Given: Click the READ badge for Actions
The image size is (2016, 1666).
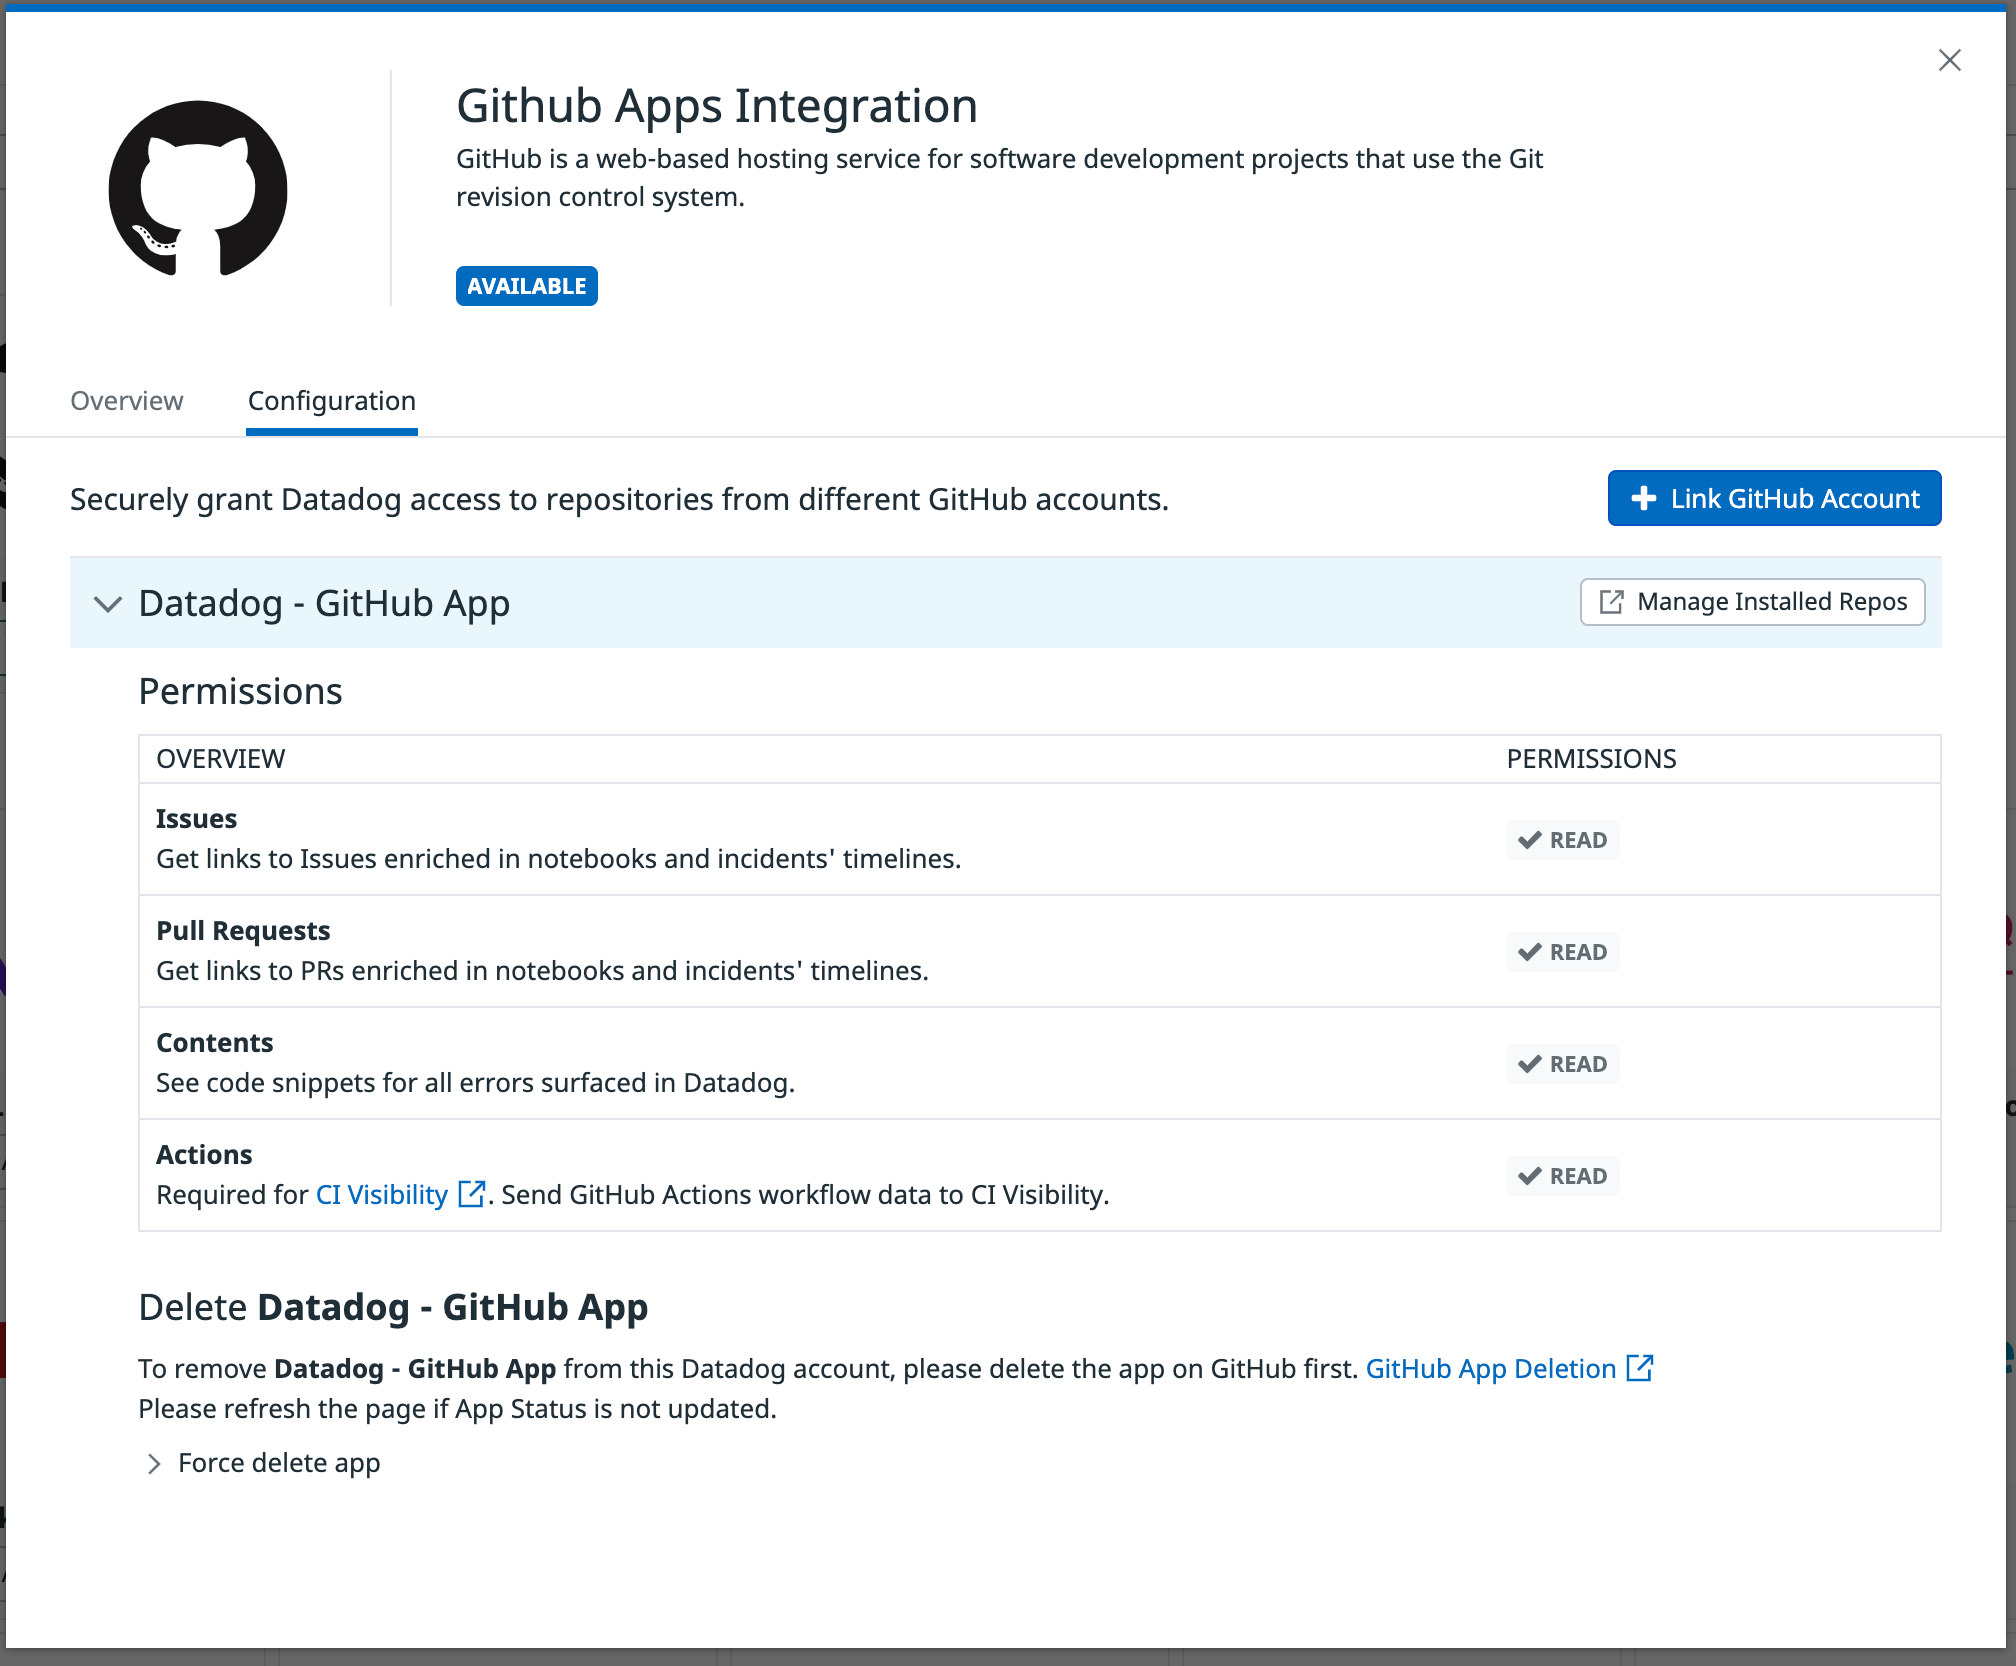Looking at the screenshot, I should tap(1562, 1176).
